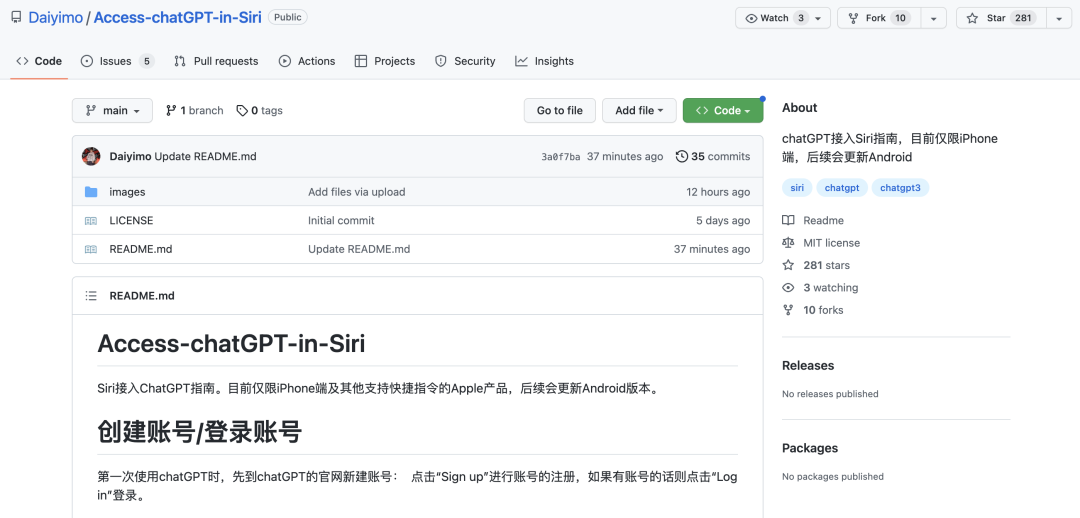The image size is (1080, 518).
Task: View the 1 branch link
Action: (x=194, y=110)
